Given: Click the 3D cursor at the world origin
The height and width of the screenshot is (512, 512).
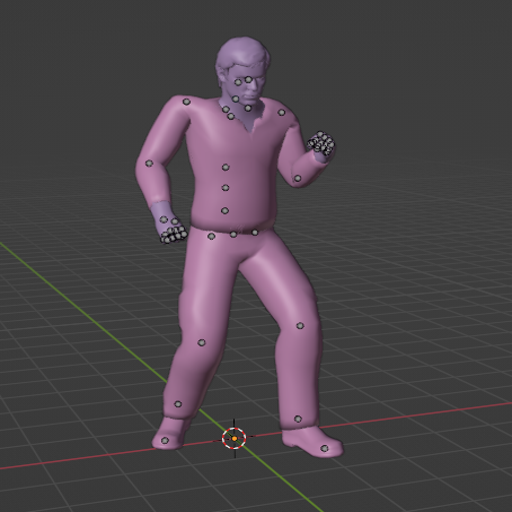Looking at the screenshot, I should pyautogui.click(x=234, y=438).
